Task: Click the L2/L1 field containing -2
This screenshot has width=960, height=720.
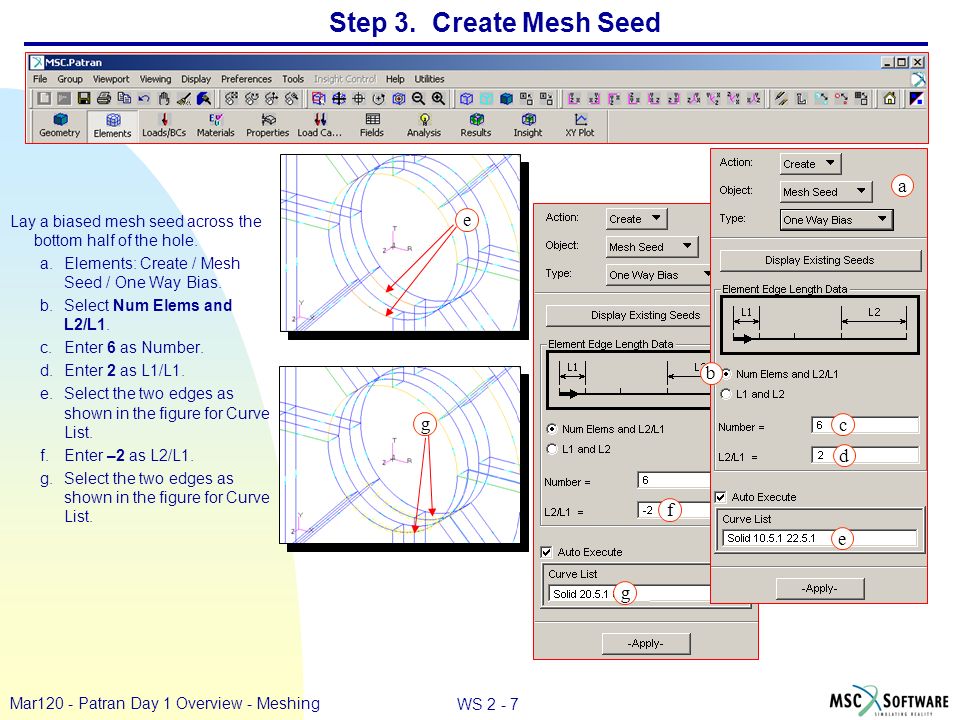Action: tap(674, 509)
